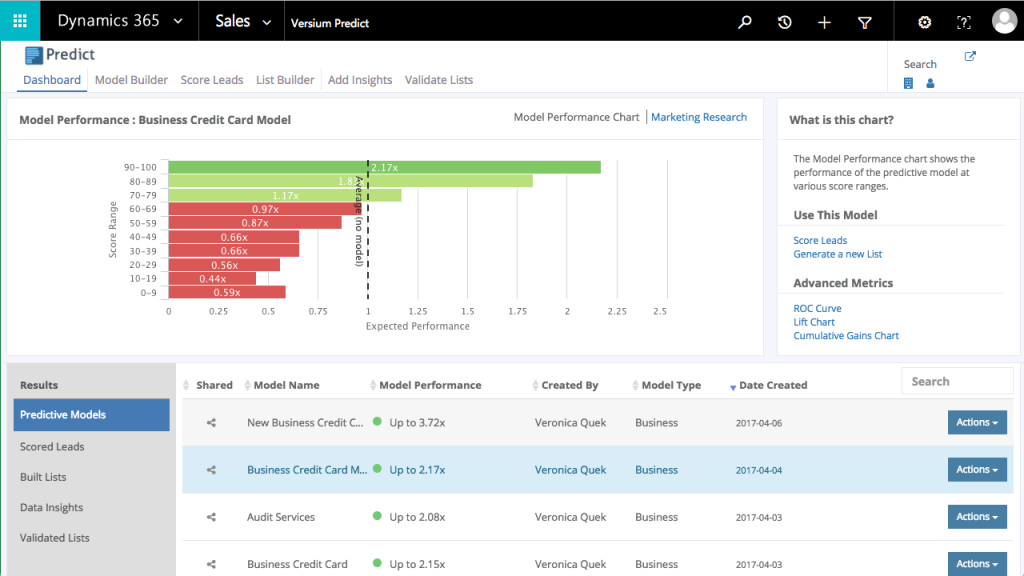Open Actions dropdown for Audit Services row
The height and width of the screenshot is (576, 1024).
pos(977,517)
